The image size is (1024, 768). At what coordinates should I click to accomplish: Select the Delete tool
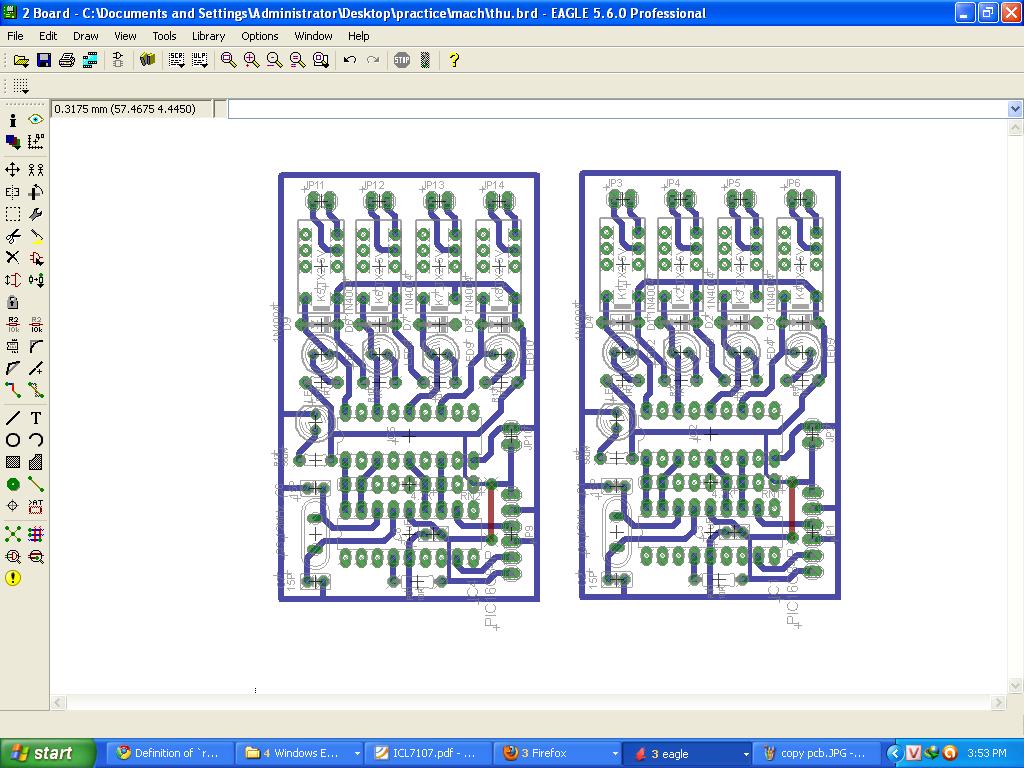pyautogui.click(x=12, y=257)
